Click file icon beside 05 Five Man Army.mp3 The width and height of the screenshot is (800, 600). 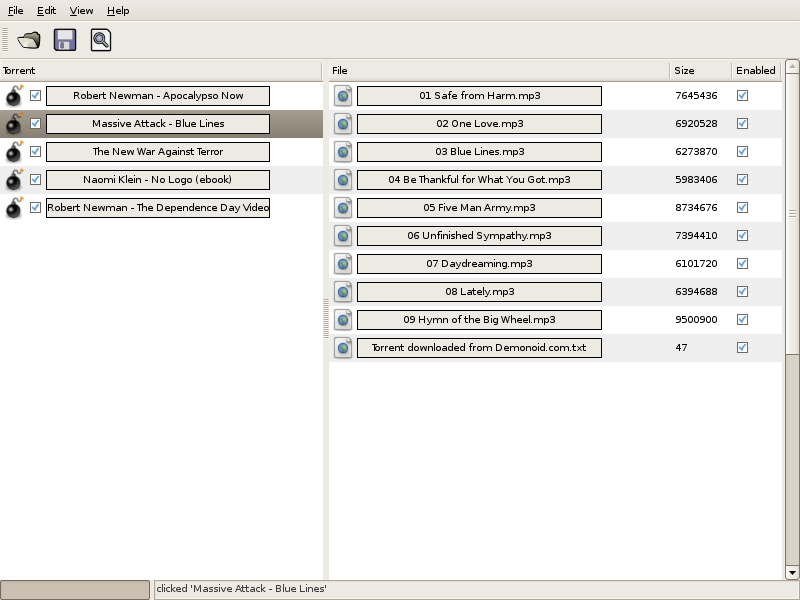click(x=343, y=208)
